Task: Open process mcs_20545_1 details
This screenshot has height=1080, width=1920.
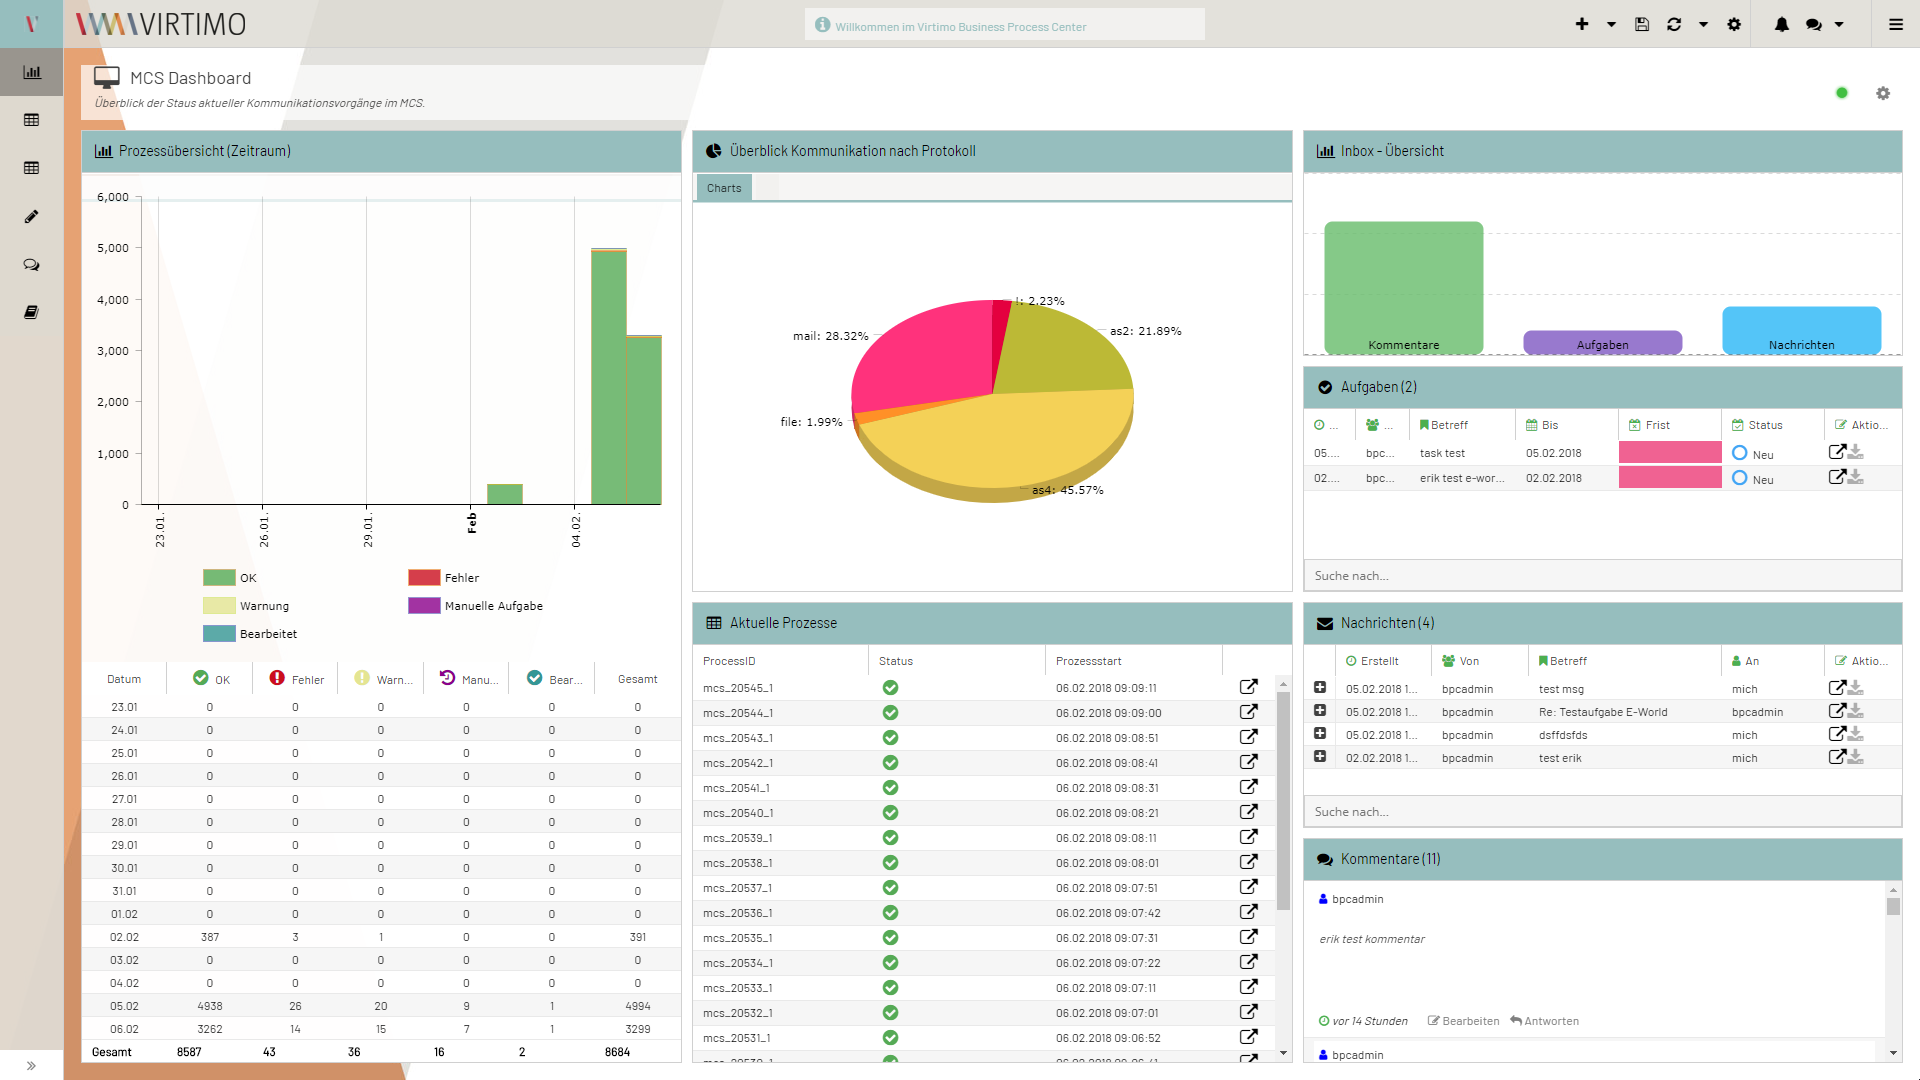Action: tap(1249, 687)
